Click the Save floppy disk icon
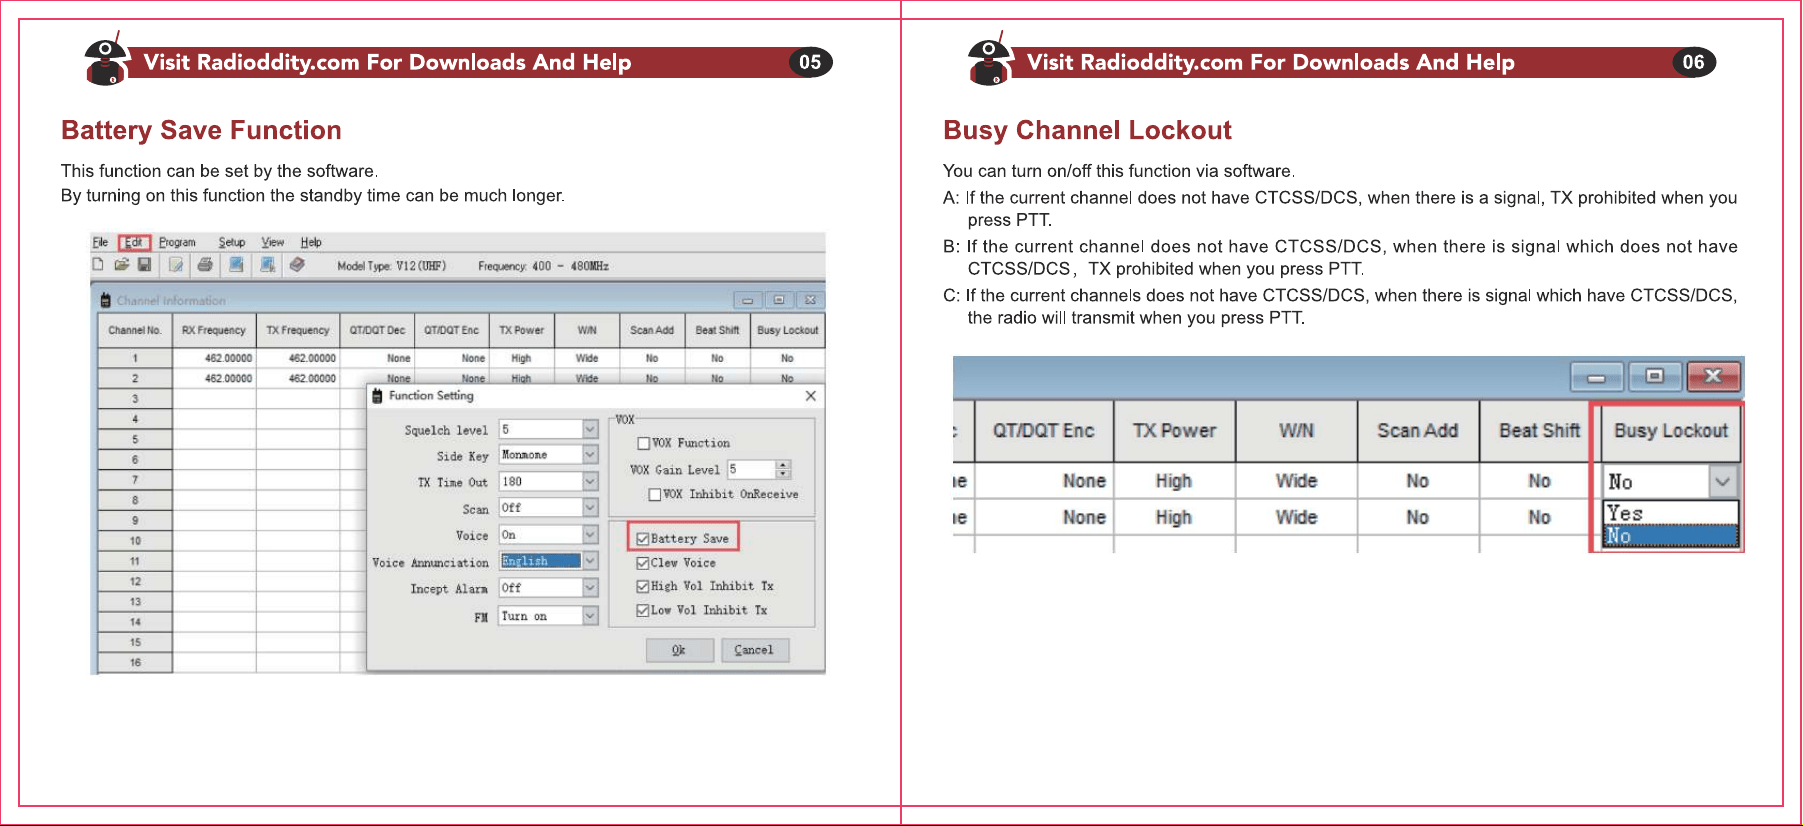1803x826 pixels. 144,265
